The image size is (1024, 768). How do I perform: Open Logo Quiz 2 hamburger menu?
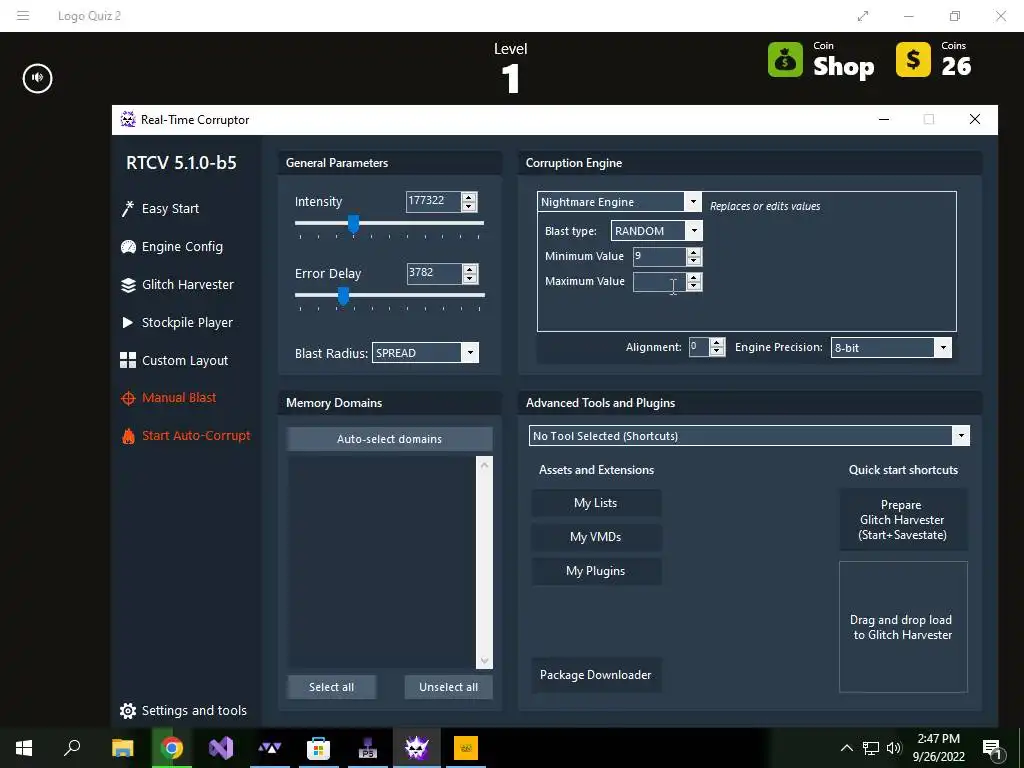coord(23,16)
